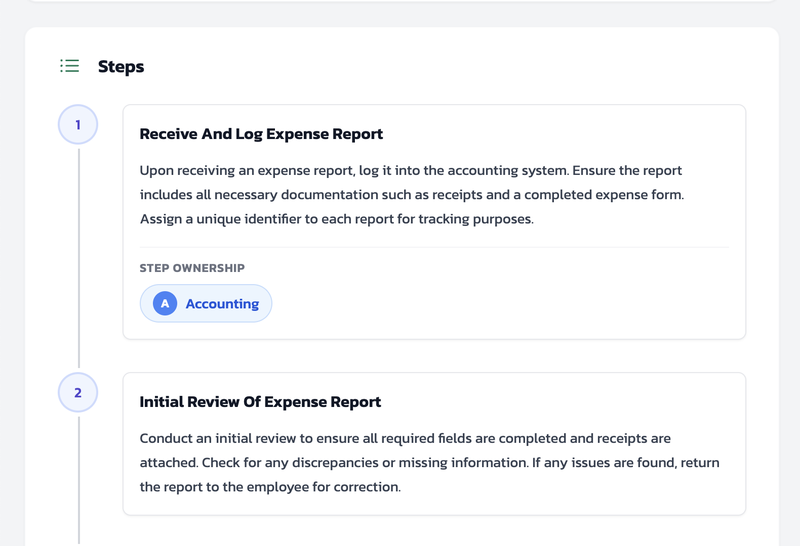Click the "STEP OWNERSHIP" label
This screenshot has width=800, height=546.
192,268
